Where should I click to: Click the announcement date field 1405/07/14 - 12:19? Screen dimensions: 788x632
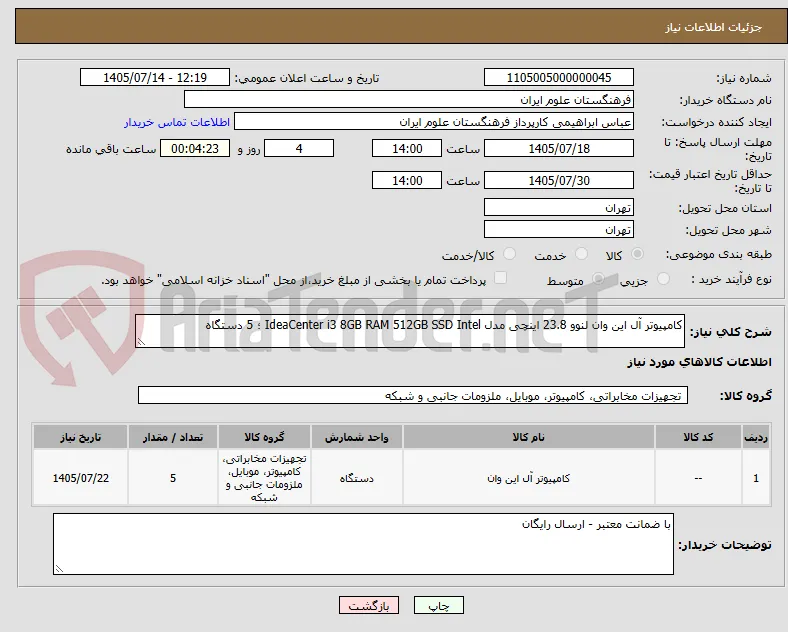pos(155,77)
